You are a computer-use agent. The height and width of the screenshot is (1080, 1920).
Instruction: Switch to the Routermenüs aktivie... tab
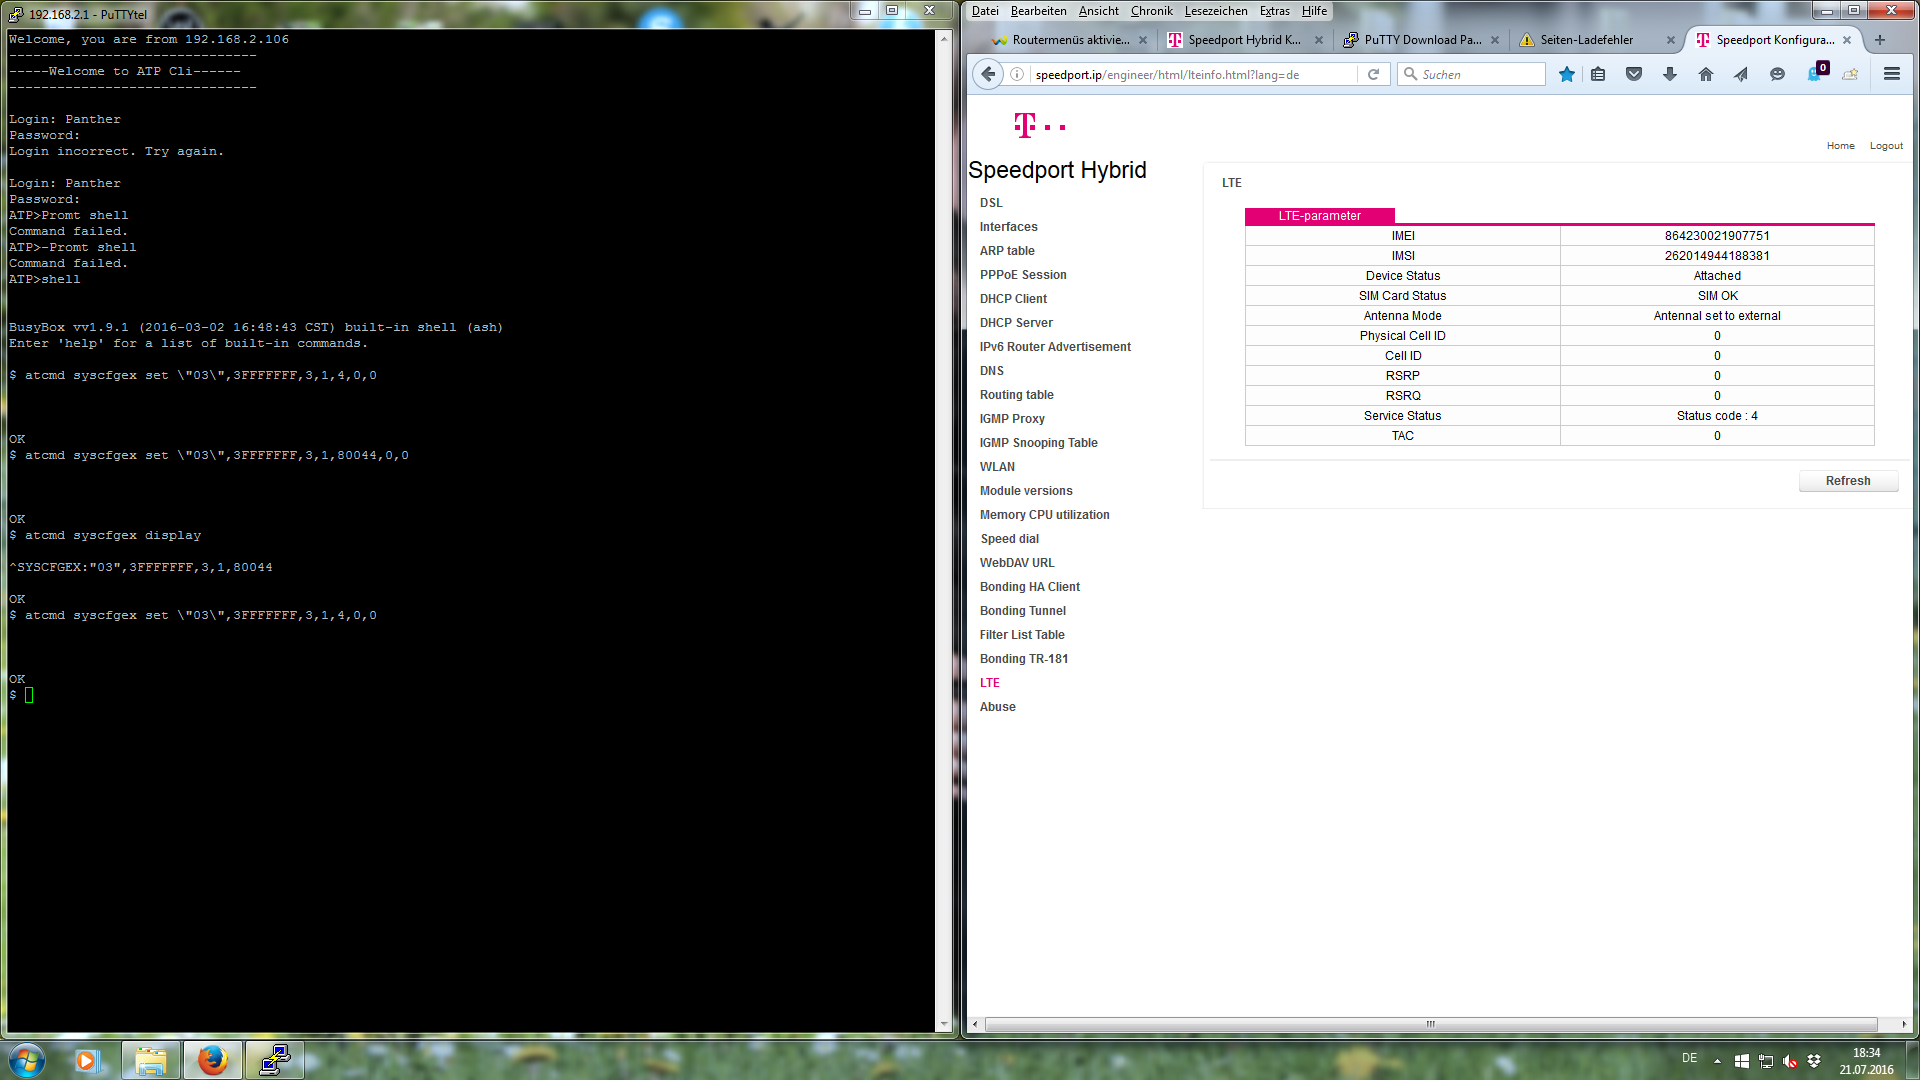point(1070,40)
